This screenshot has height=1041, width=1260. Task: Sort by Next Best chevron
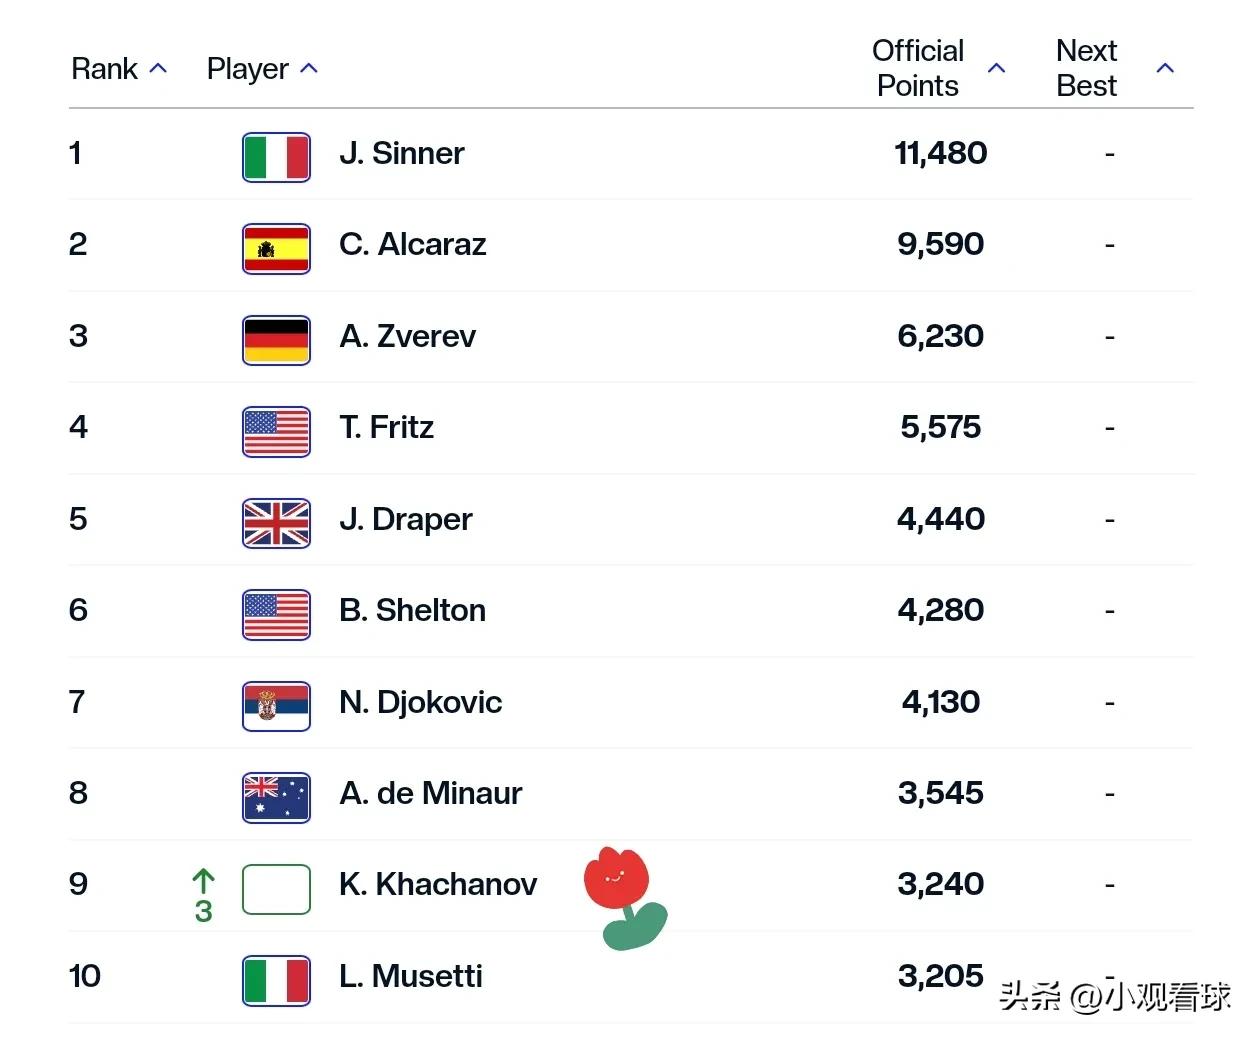[1165, 68]
